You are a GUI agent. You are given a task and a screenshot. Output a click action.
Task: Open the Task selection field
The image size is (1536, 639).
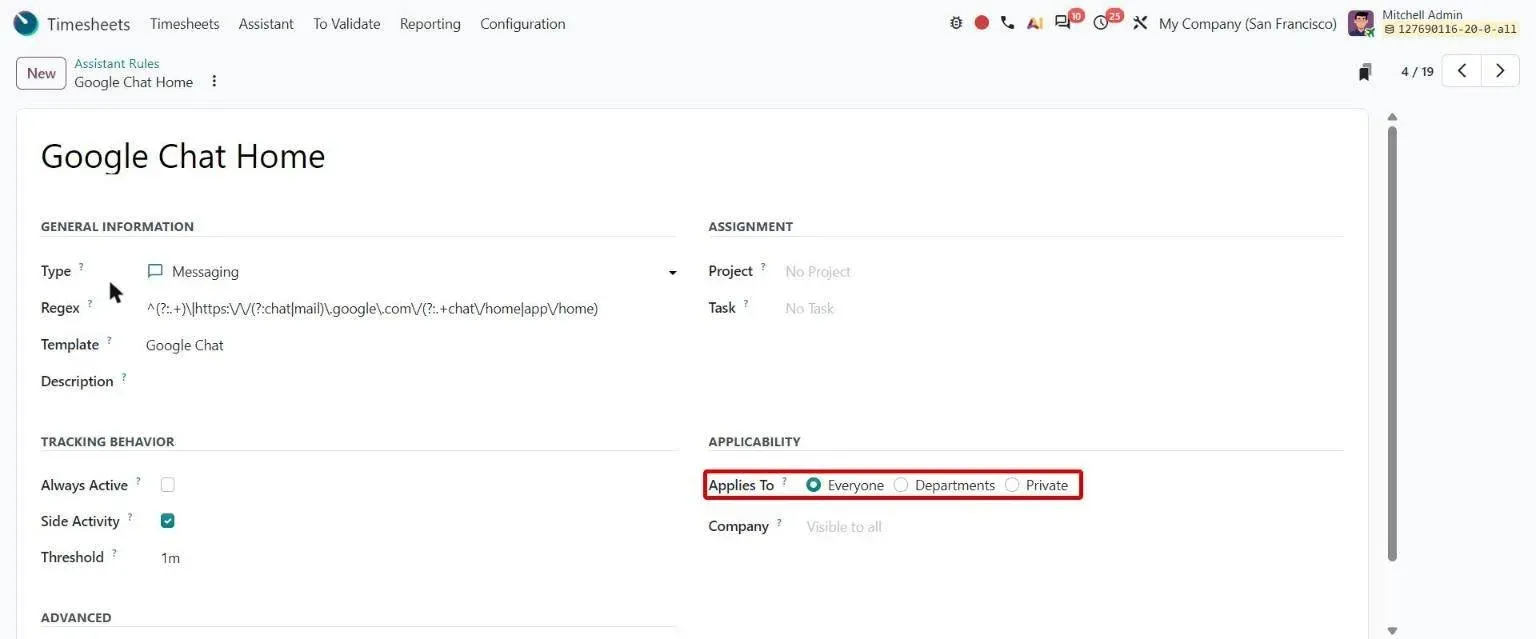[x=1064, y=308]
